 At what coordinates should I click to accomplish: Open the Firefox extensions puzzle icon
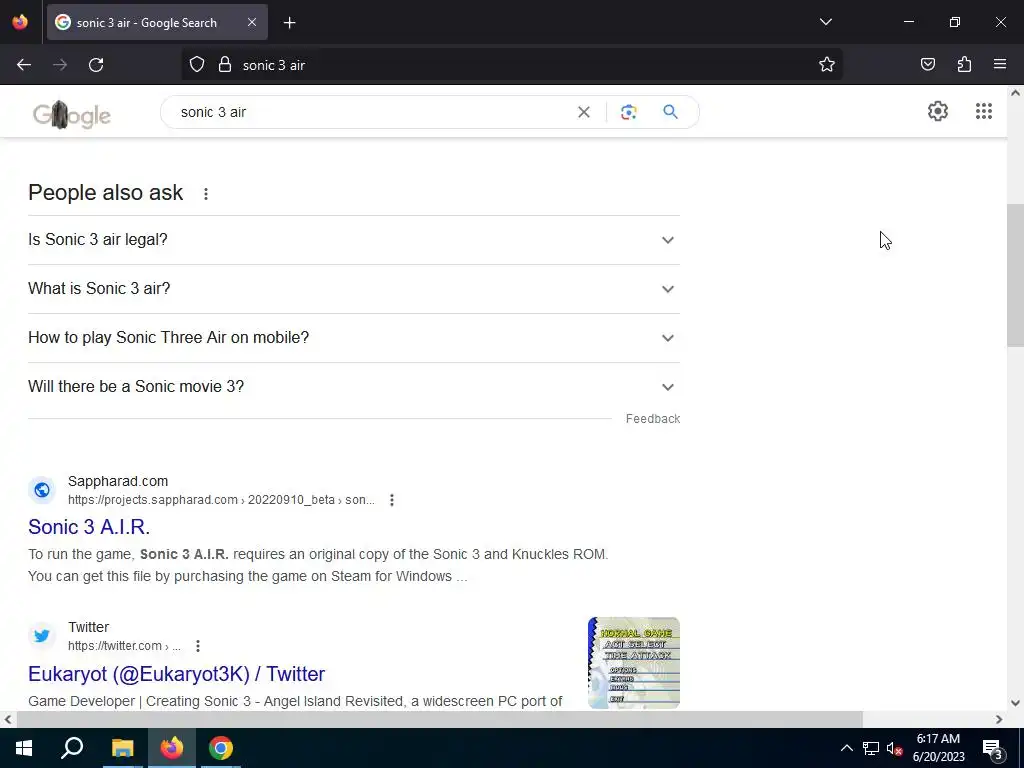coord(964,64)
